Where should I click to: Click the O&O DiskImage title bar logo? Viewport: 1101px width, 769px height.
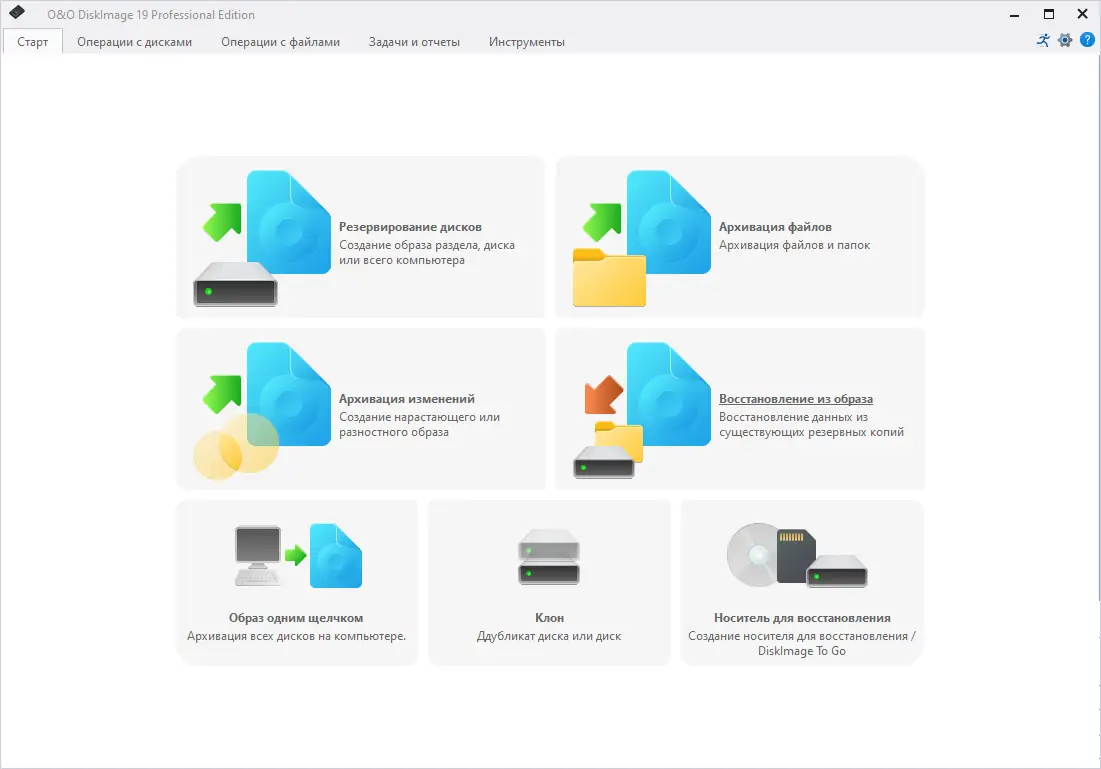[14, 14]
